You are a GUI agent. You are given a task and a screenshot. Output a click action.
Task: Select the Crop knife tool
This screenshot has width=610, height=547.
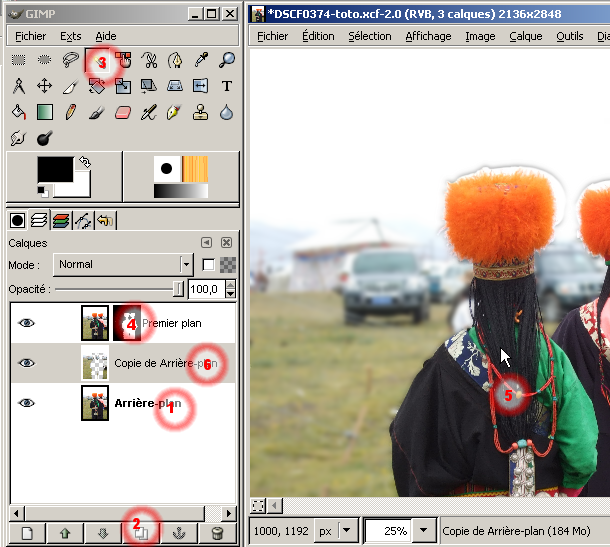pos(70,86)
